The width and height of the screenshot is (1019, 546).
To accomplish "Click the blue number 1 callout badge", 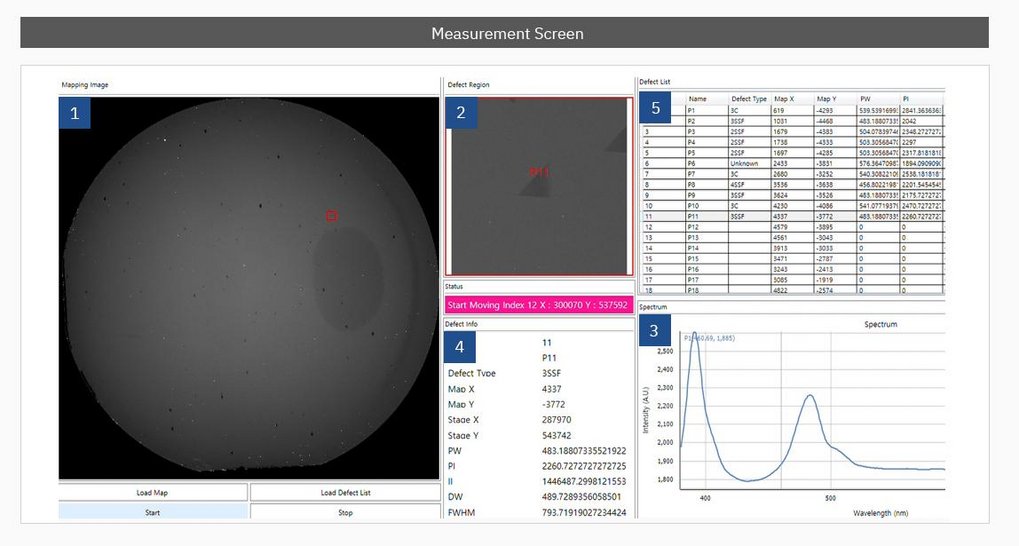I will click(75, 113).
